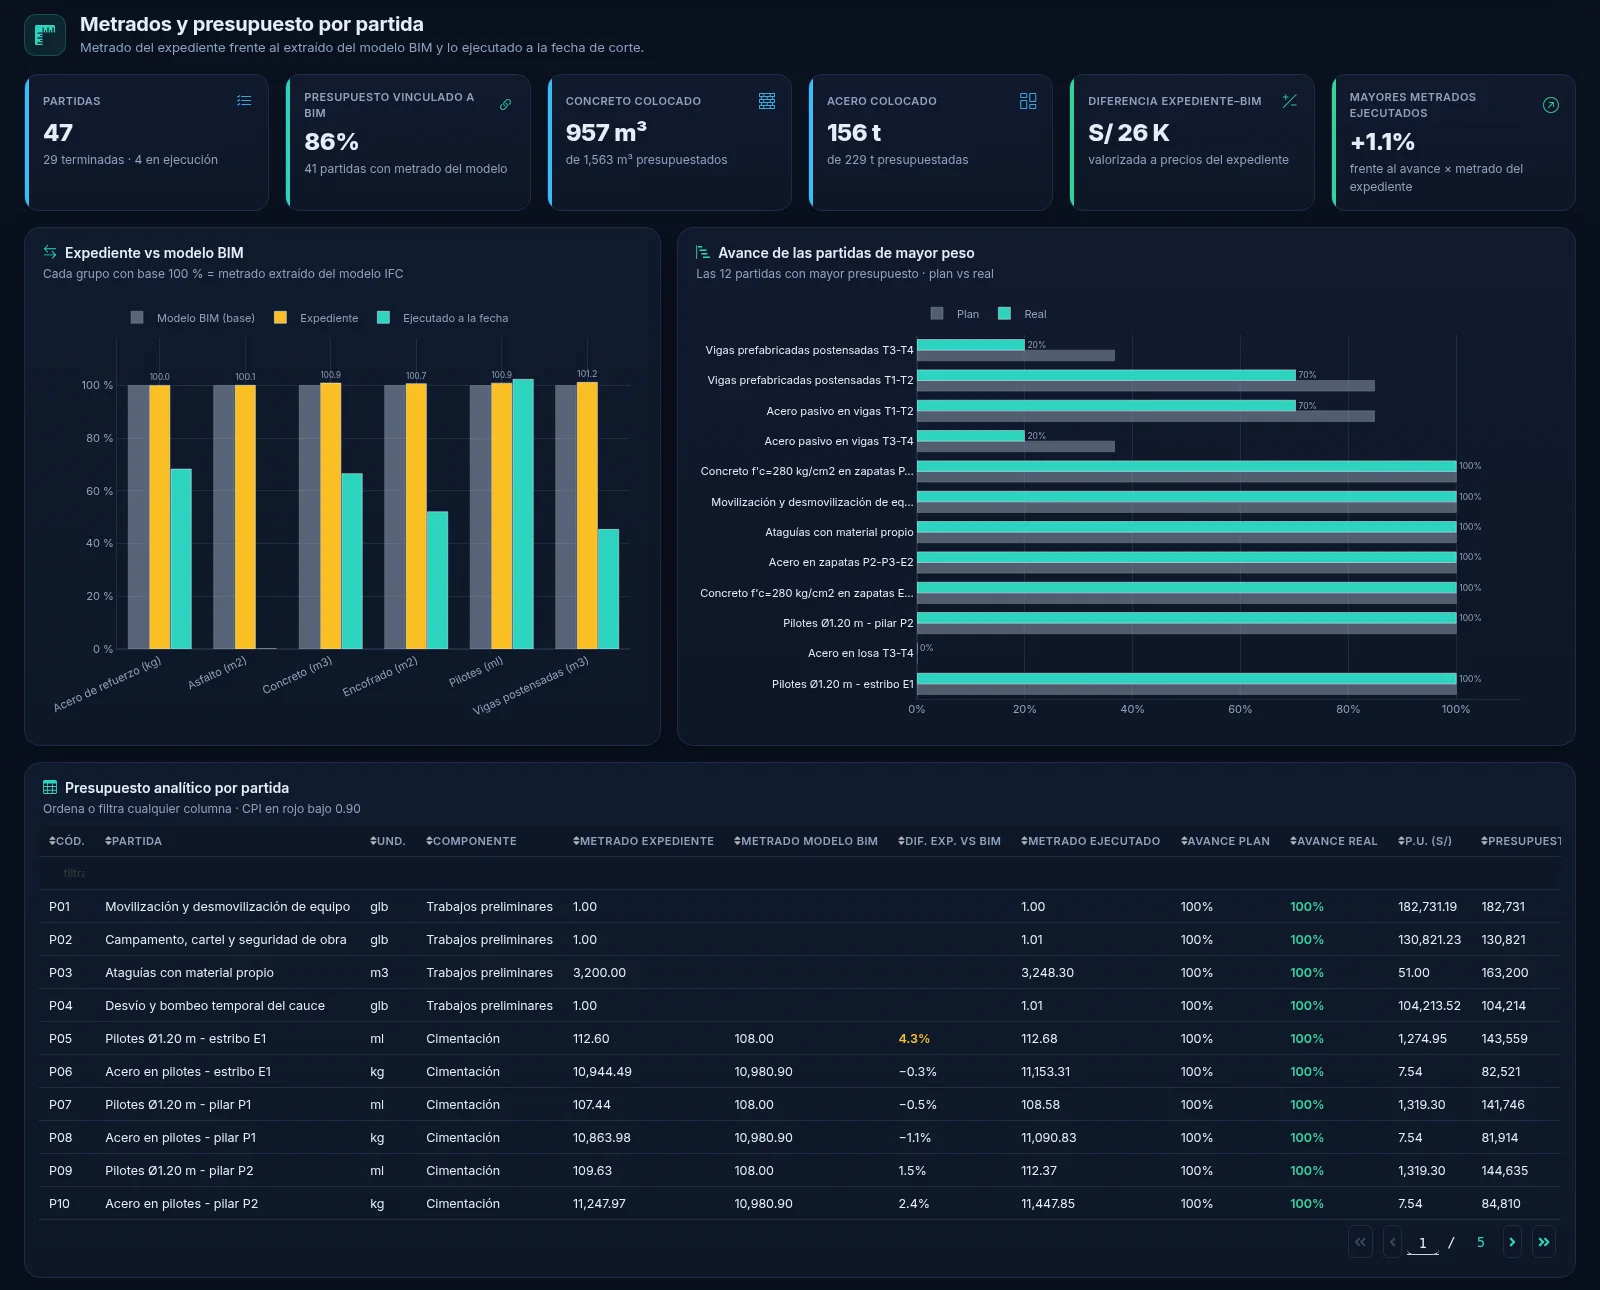
Task: Sort table by CÓD. column
Action: [x=67, y=841]
